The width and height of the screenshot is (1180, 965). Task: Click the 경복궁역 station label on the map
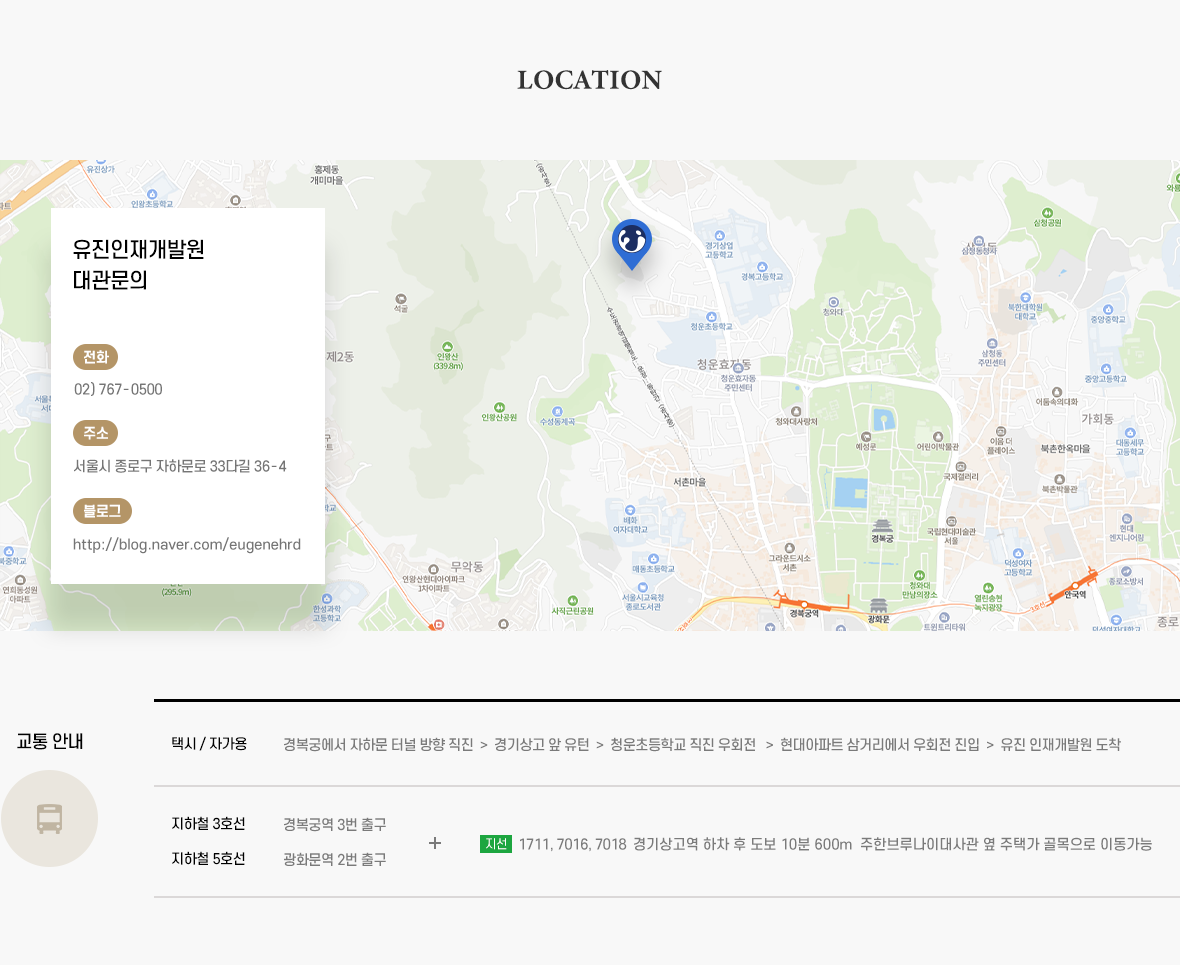tap(804, 613)
